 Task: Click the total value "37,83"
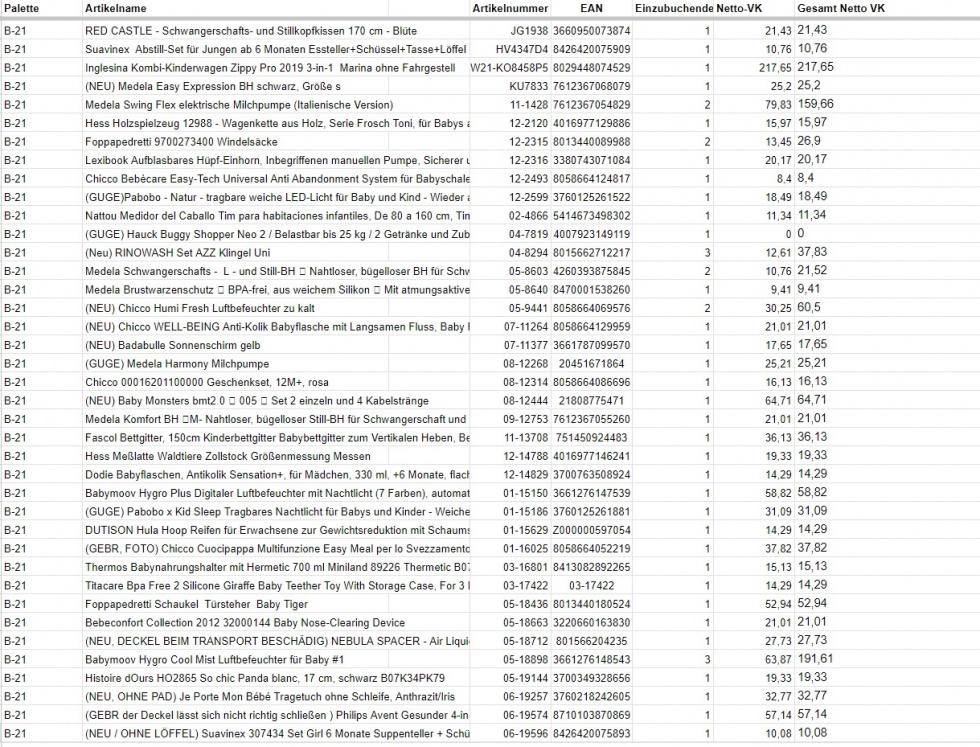(812, 252)
